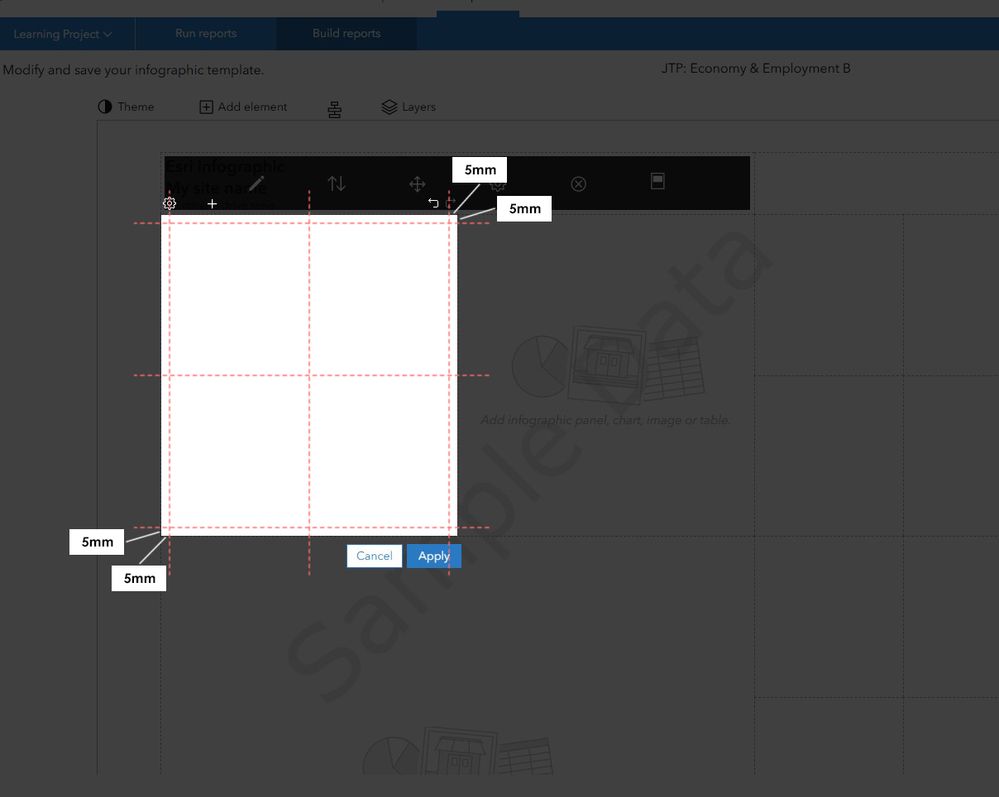Cancel the panel edit
This screenshot has width=999, height=797.
coord(374,555)
